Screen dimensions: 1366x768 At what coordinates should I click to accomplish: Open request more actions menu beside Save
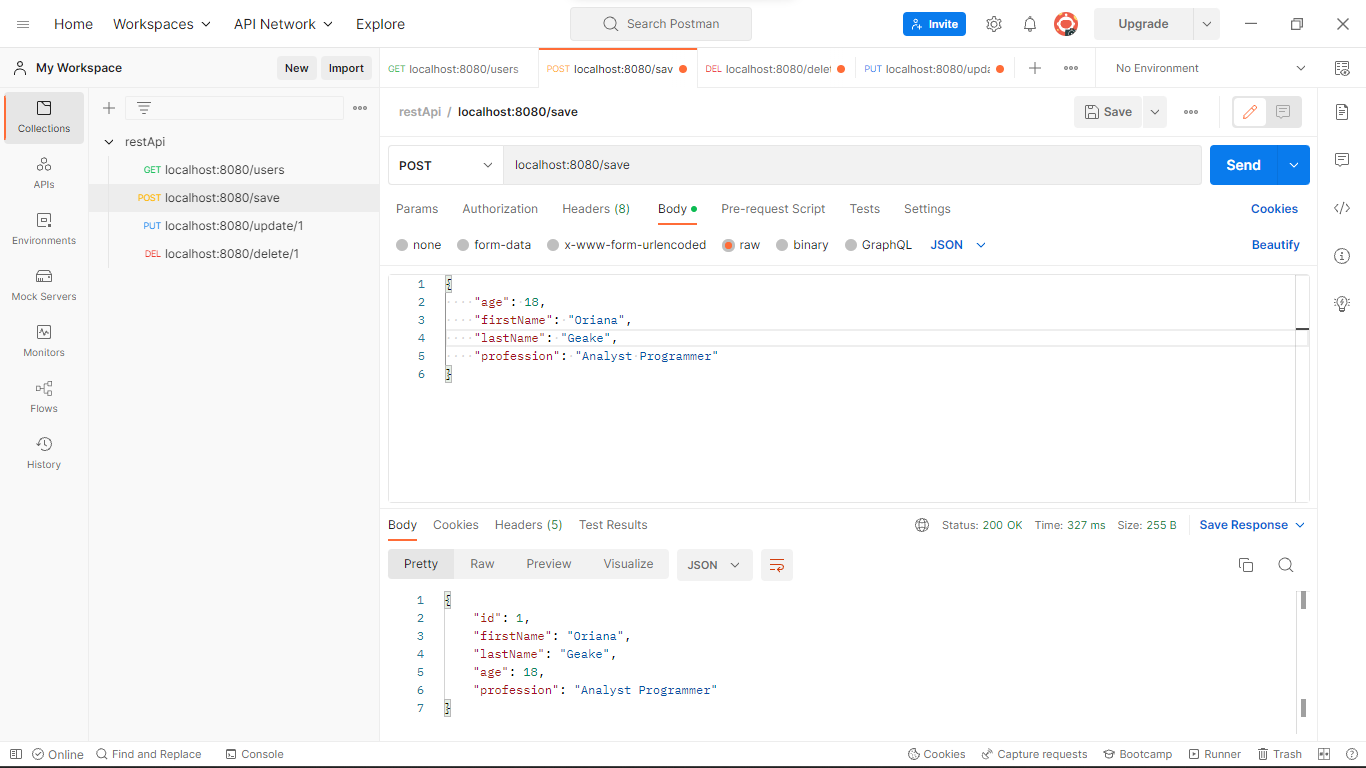coord(1191,112)
